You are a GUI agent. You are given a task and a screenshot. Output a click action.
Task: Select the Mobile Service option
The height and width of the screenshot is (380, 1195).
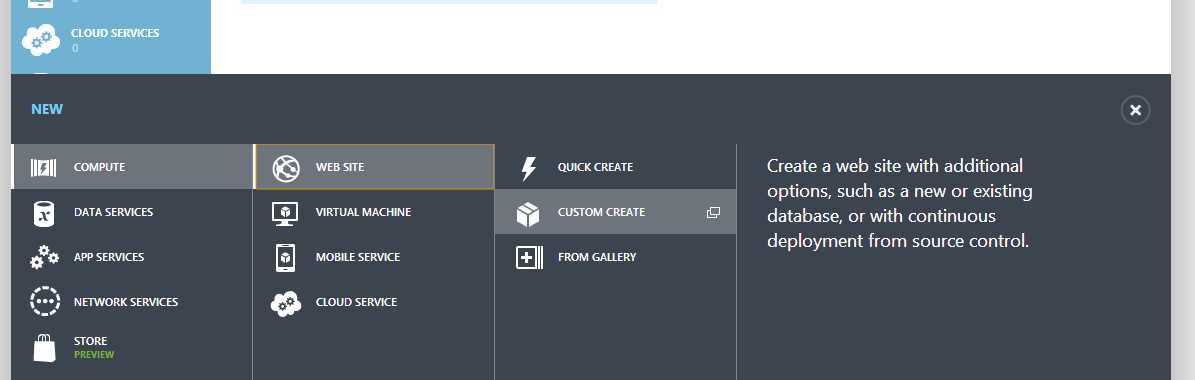click(374, 257)
